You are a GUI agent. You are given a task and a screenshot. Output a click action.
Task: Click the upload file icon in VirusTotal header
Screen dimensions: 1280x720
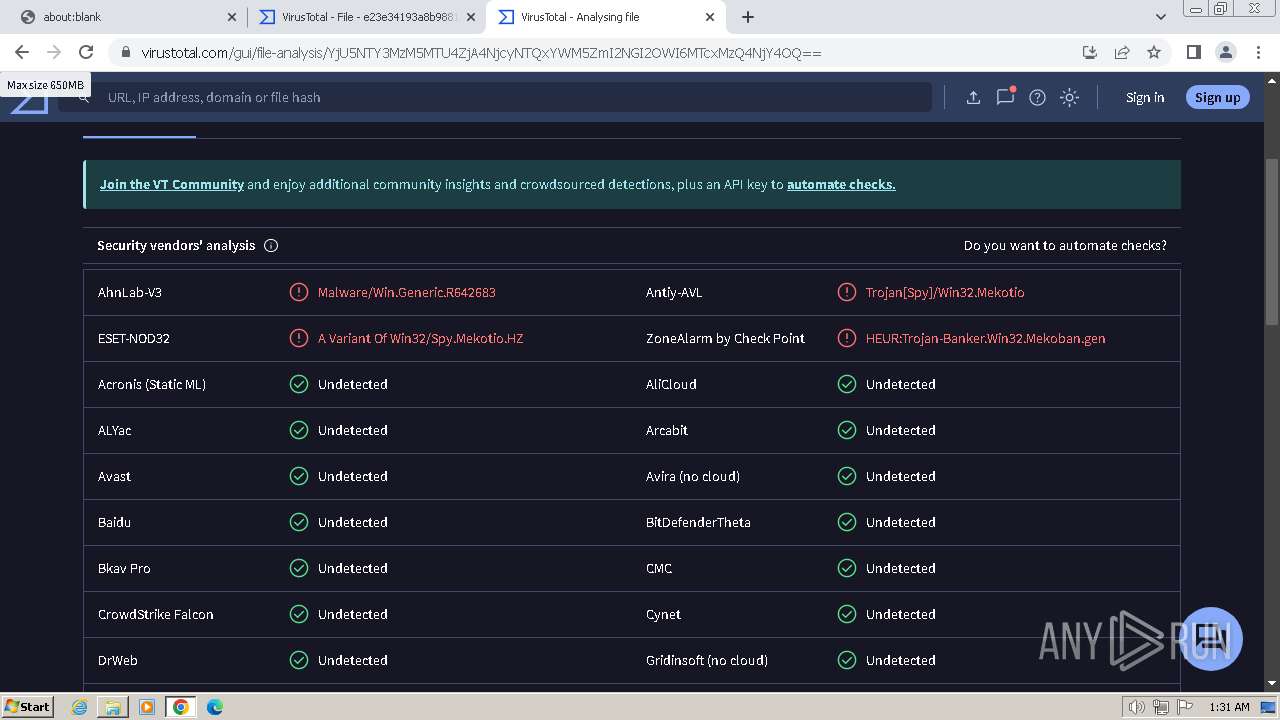[973, 97]
